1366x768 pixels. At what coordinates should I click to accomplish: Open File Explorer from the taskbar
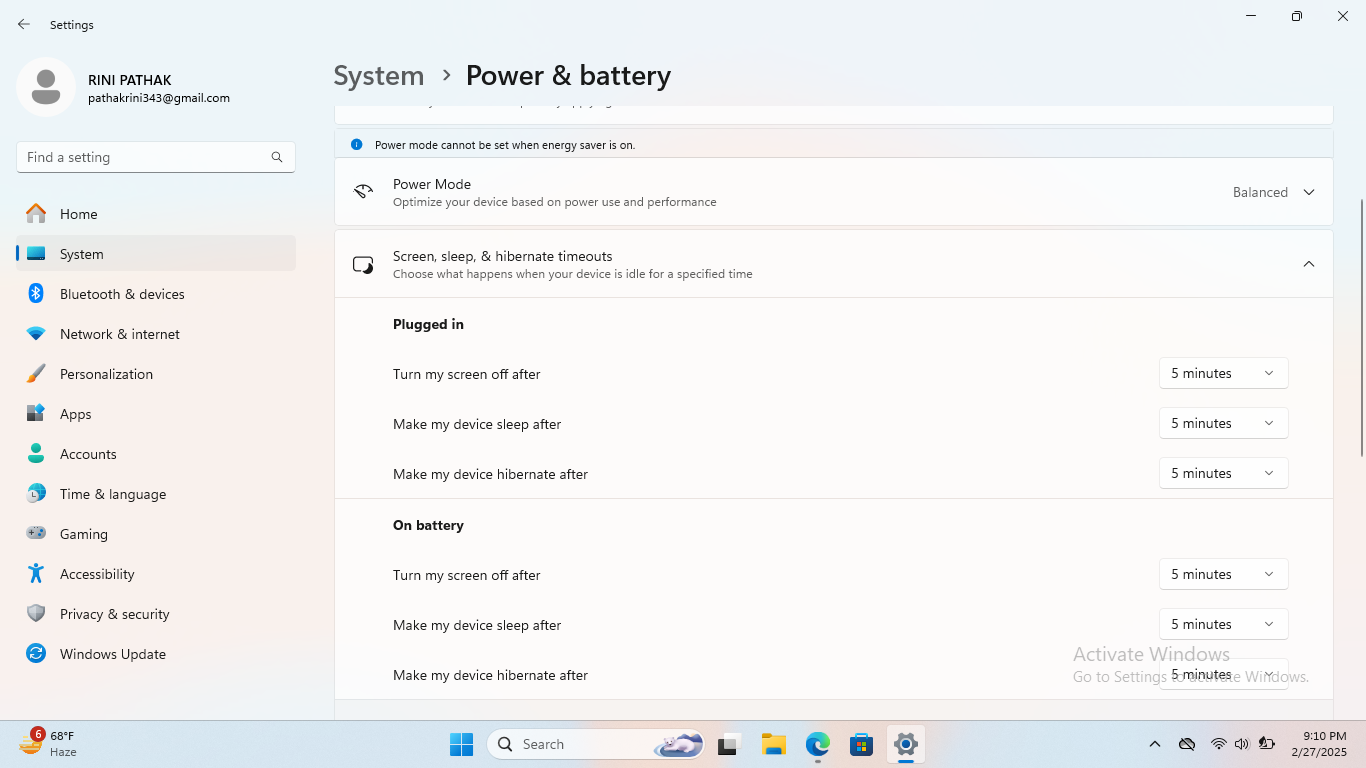pyautogui.click(x=773, y=744)
